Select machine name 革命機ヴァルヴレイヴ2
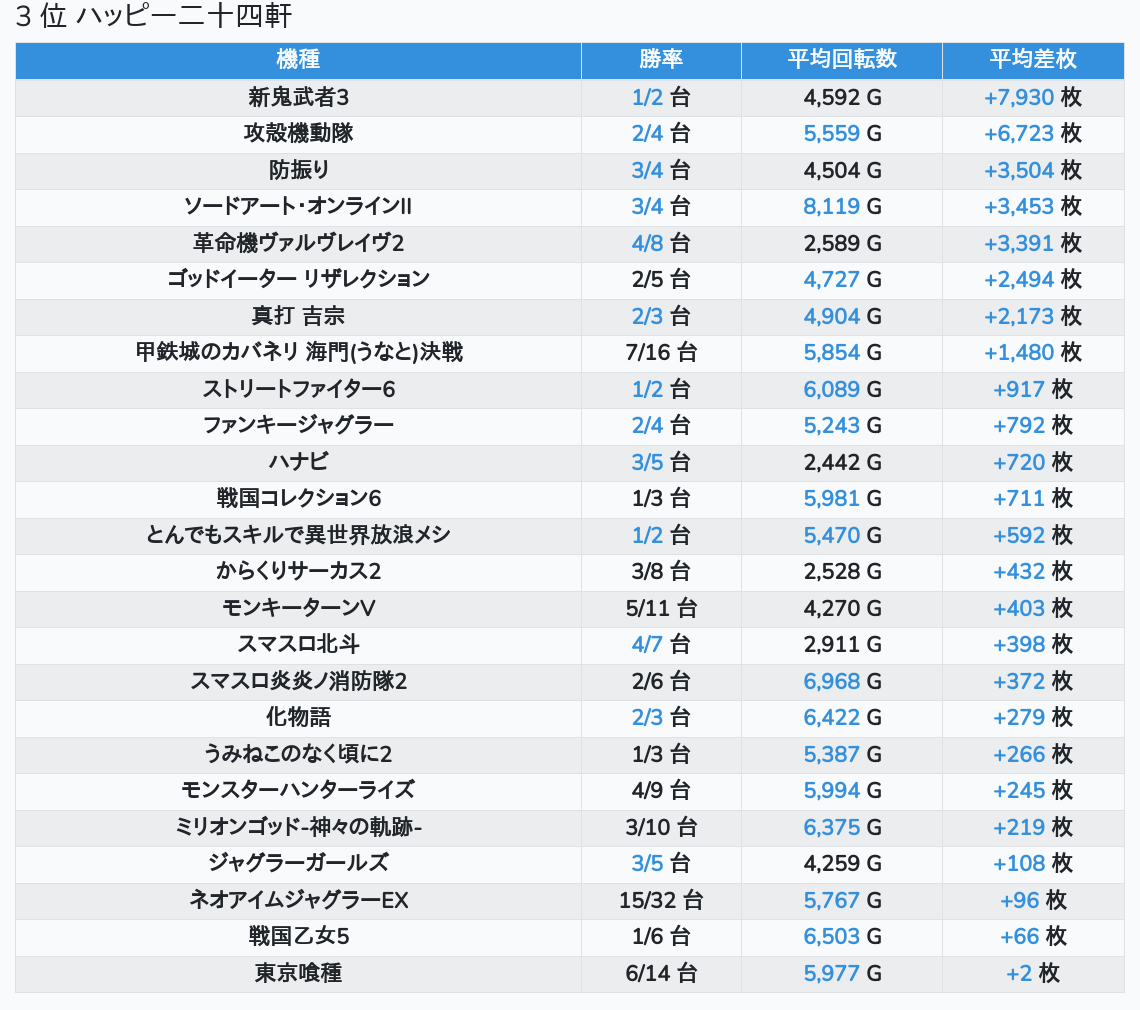Image resolution: width=1140 pixels, height=1010 pixels. 298,243
